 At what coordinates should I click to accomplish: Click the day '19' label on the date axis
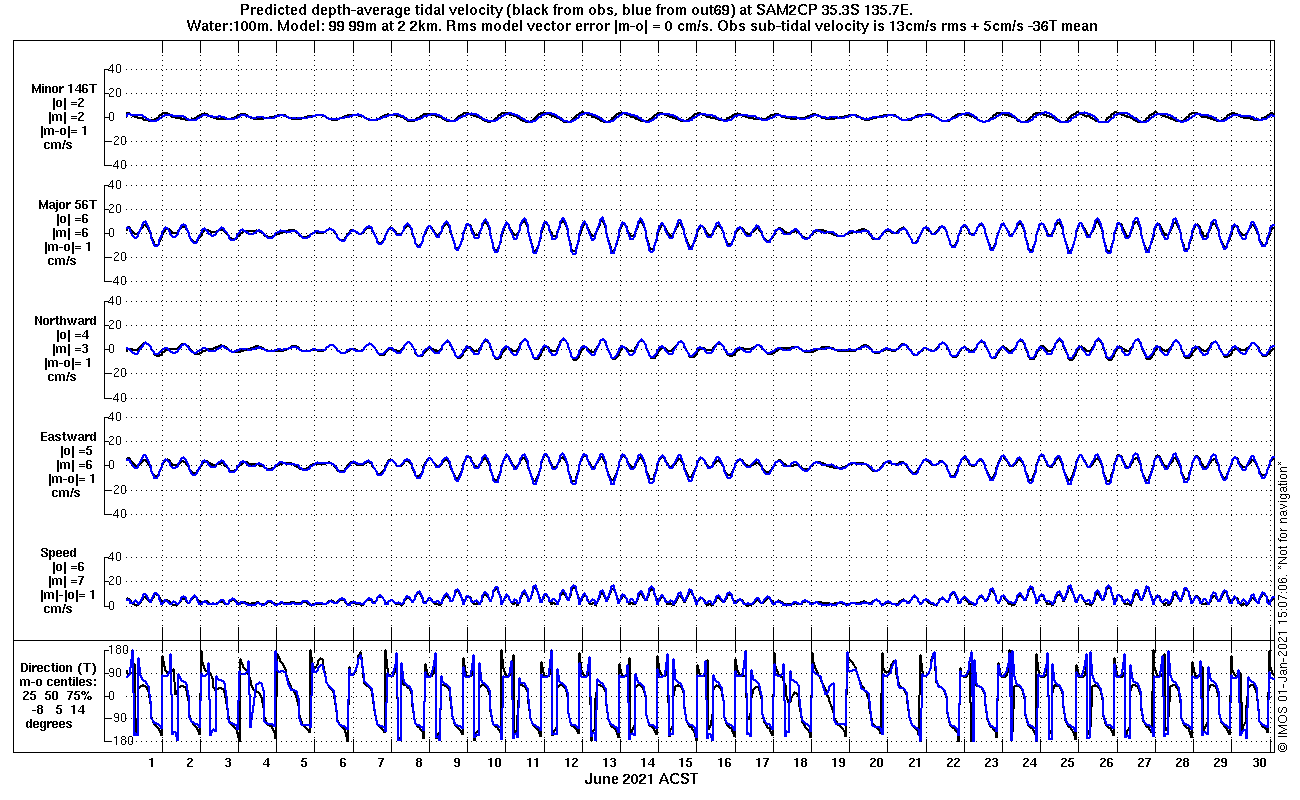click(x=839, y=762)
